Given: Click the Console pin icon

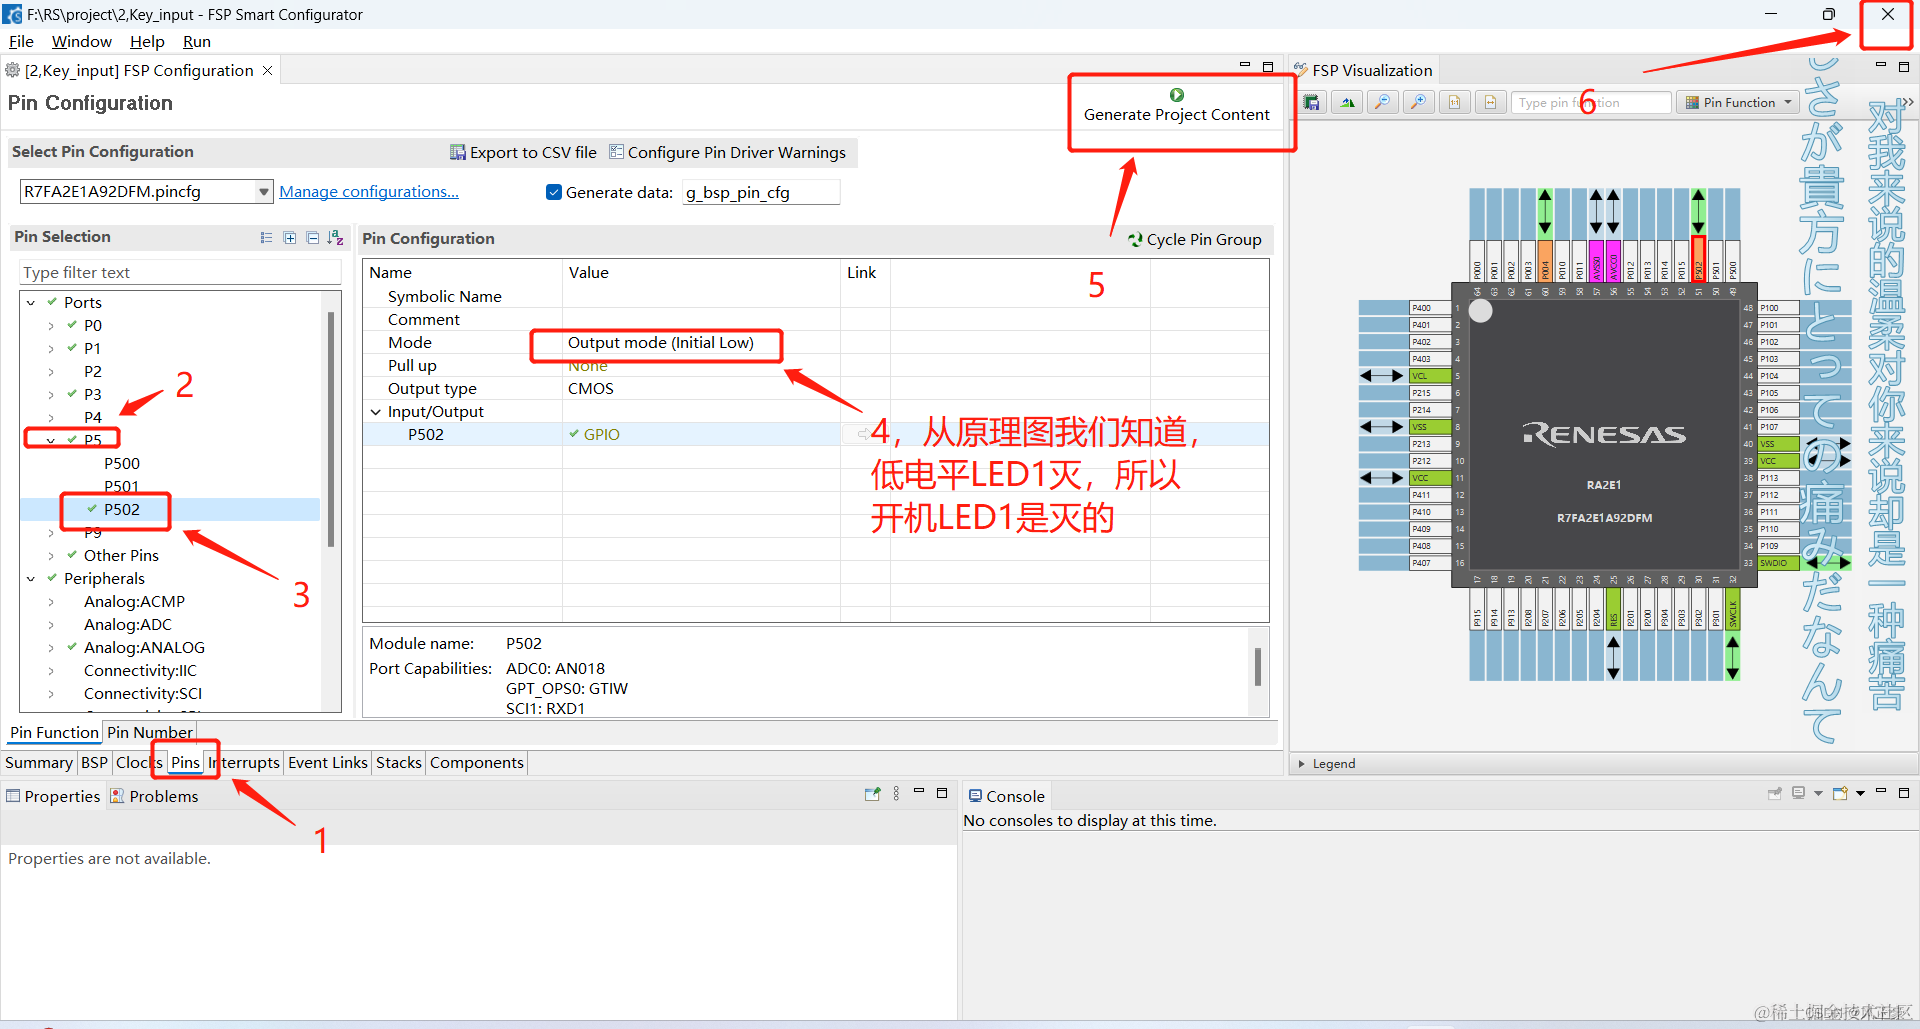Looking at the screenshot, I should [x=1775, y=794].
